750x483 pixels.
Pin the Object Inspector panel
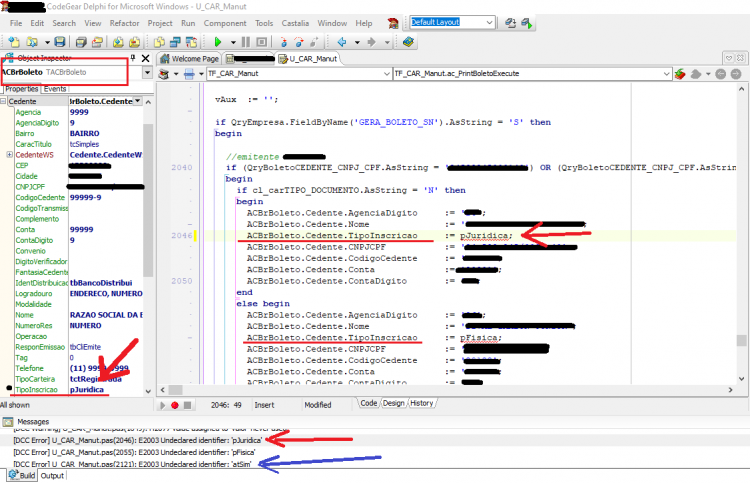[x=133, y=58]
